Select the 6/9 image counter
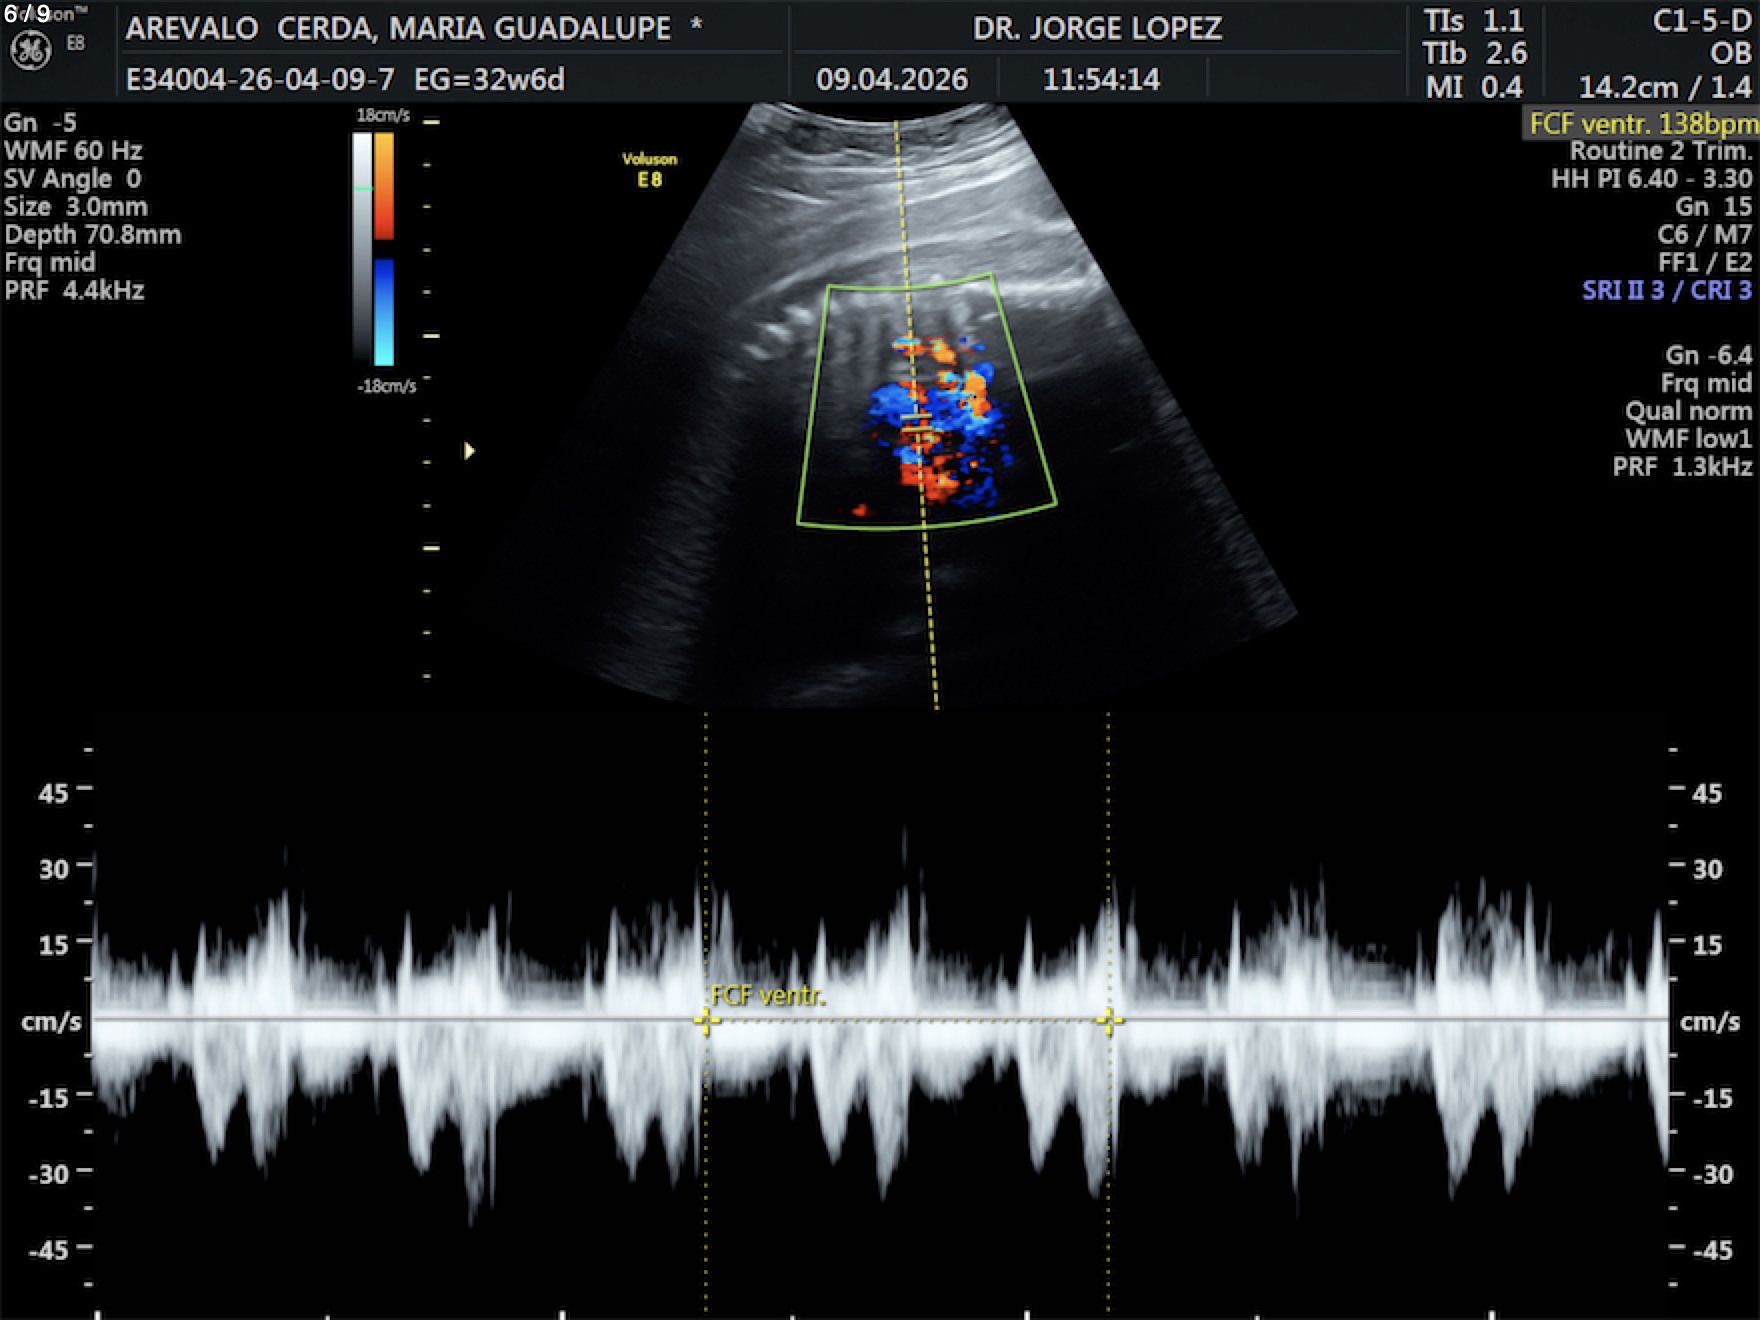1760x1320 pixels. (x=27, y=14)
